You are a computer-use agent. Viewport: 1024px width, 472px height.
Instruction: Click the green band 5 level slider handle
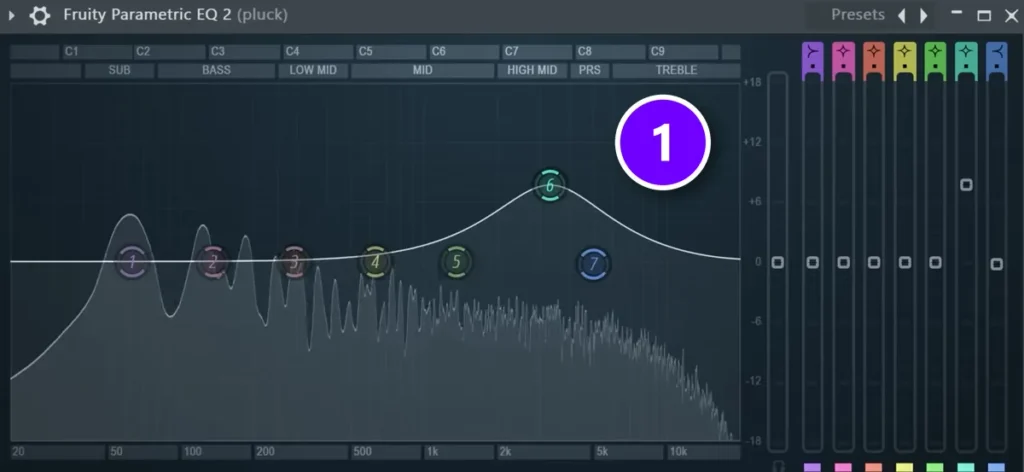coord(935,262)
